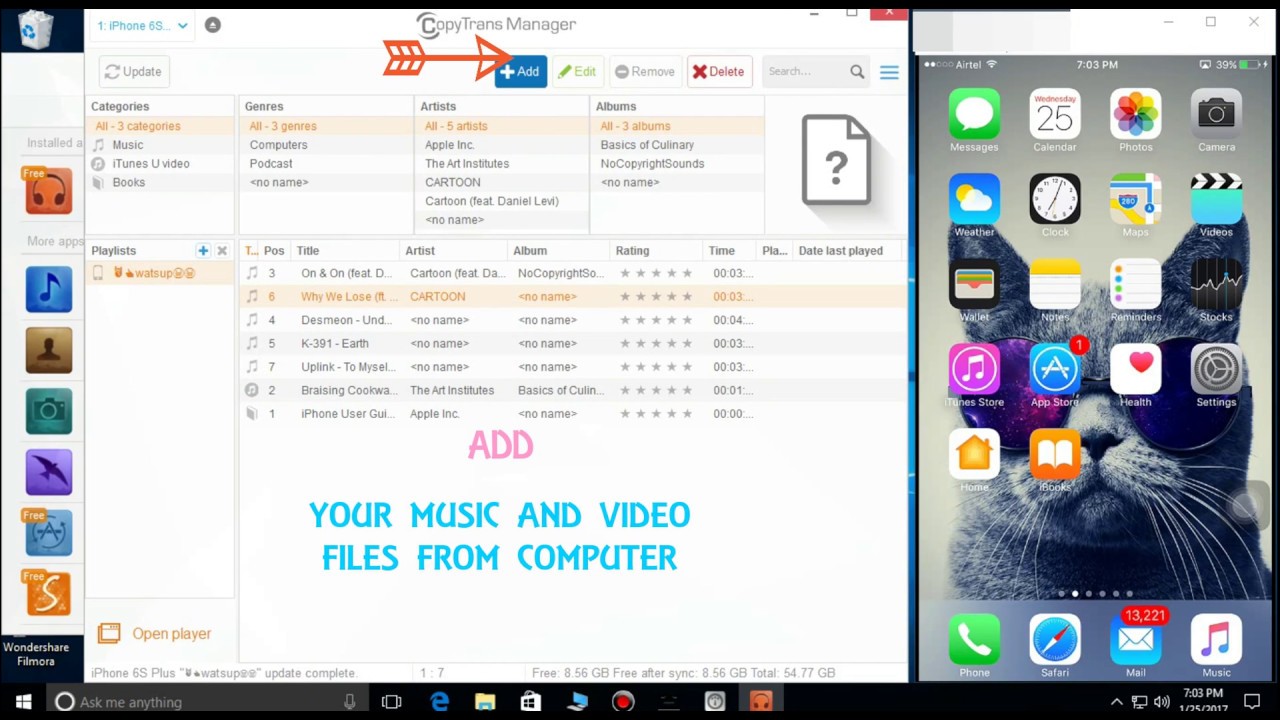This screenshot has width=1280, height=720.
Task: Select All - 3 categories
Action: pos(138,126)
